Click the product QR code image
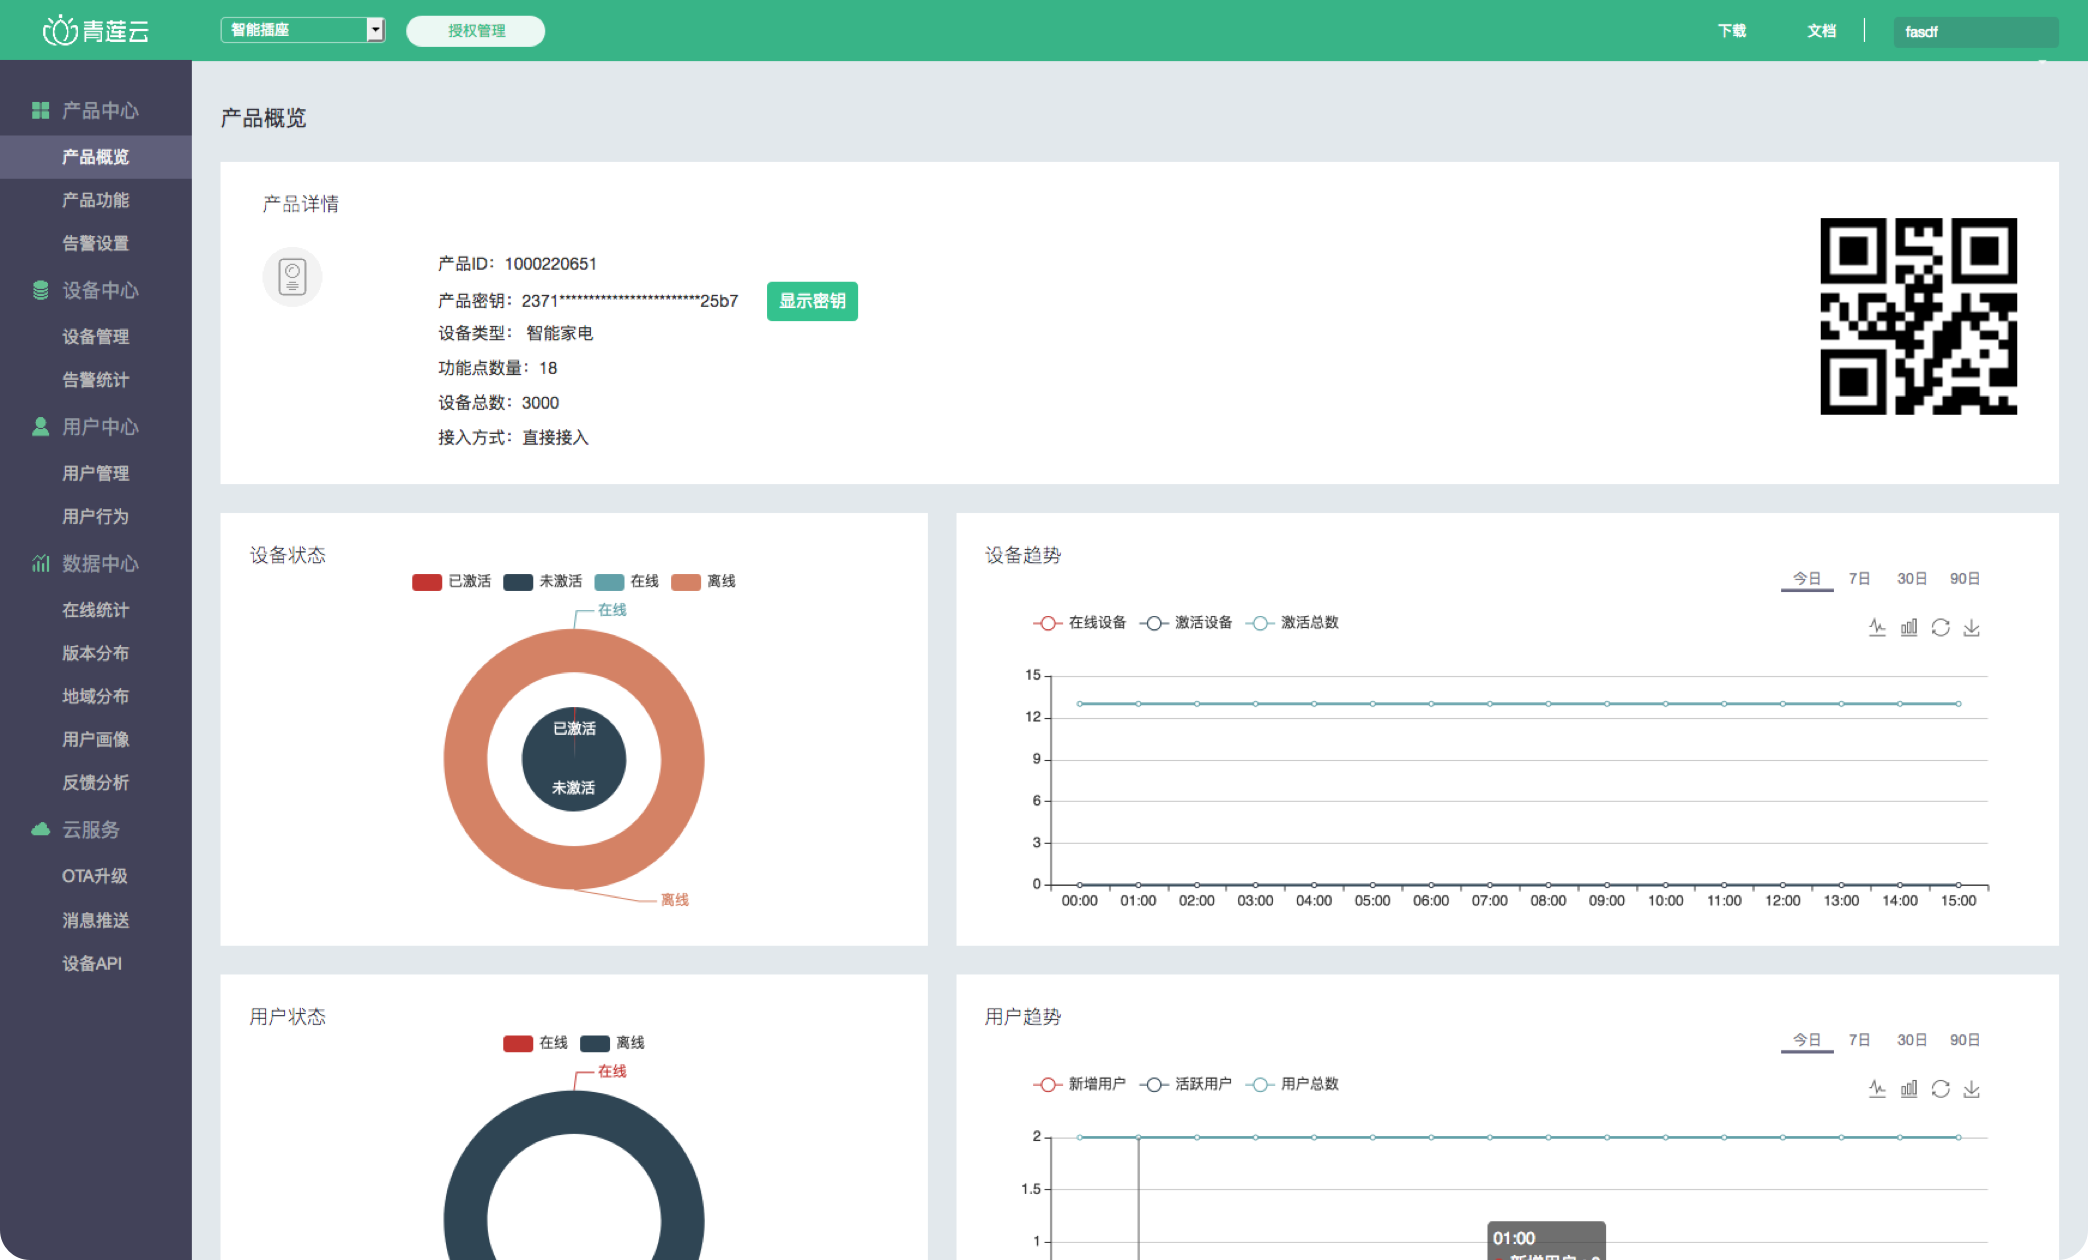 tap(1917, 316)
